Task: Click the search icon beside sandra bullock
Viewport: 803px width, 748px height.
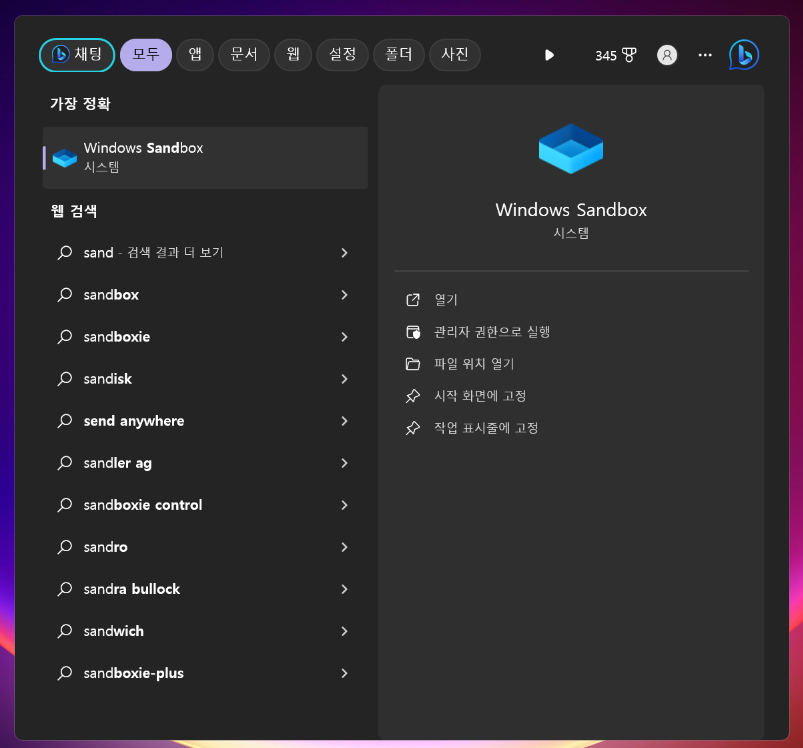Action: pos(65,589)
